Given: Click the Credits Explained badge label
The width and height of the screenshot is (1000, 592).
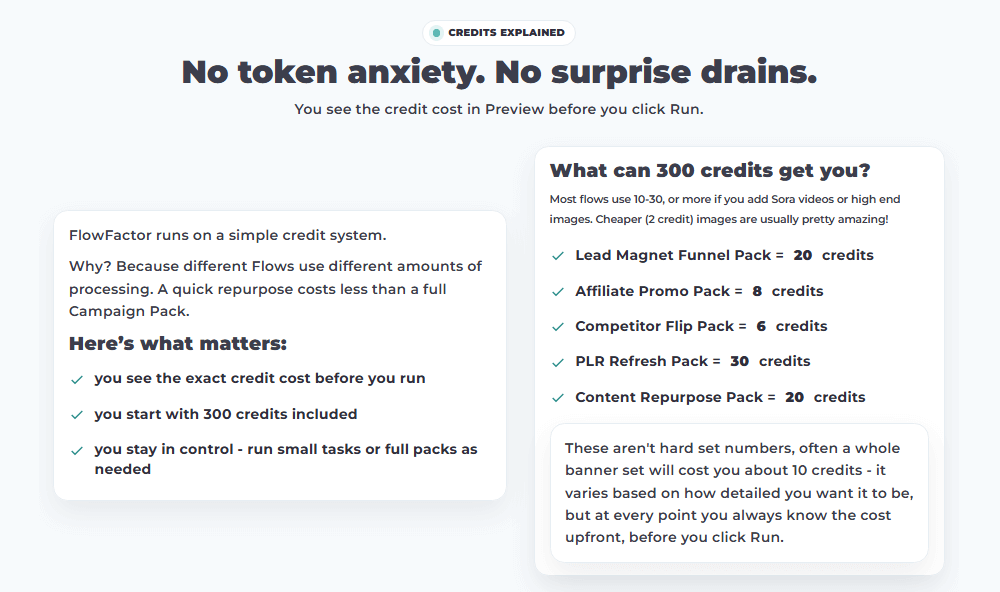Looking at the screenshot, I should tap(506, 33).
